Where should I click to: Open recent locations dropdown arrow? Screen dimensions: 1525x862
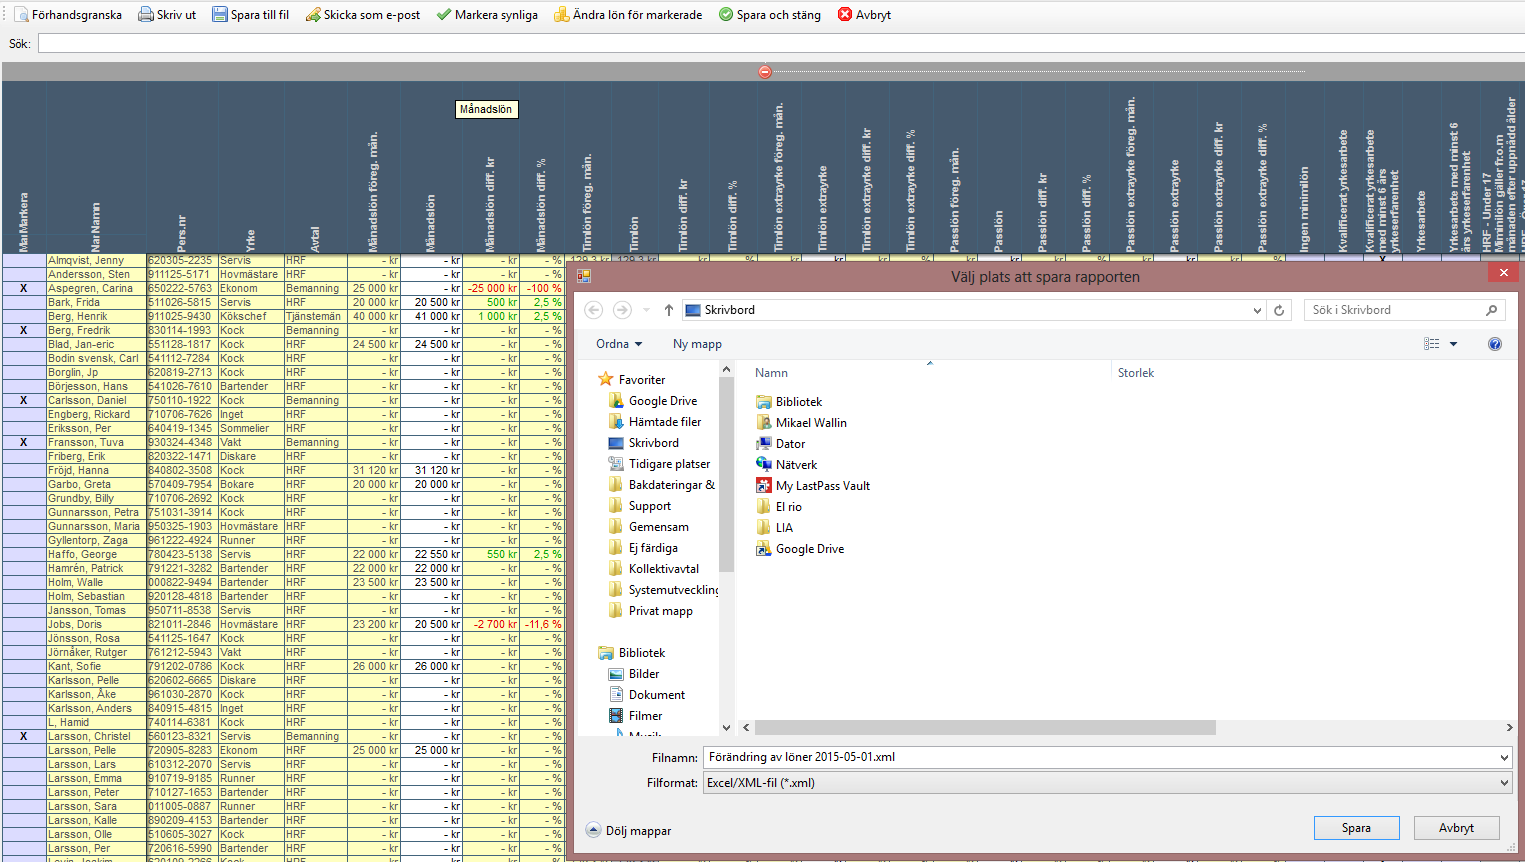pyautogui.click(x=646, y=310)
